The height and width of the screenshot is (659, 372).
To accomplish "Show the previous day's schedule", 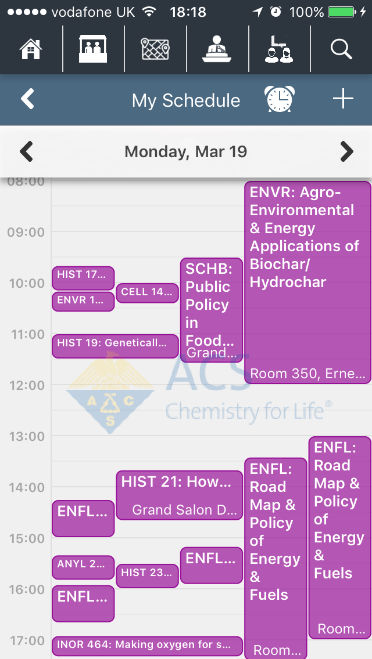I will click(x=26, y=151).
